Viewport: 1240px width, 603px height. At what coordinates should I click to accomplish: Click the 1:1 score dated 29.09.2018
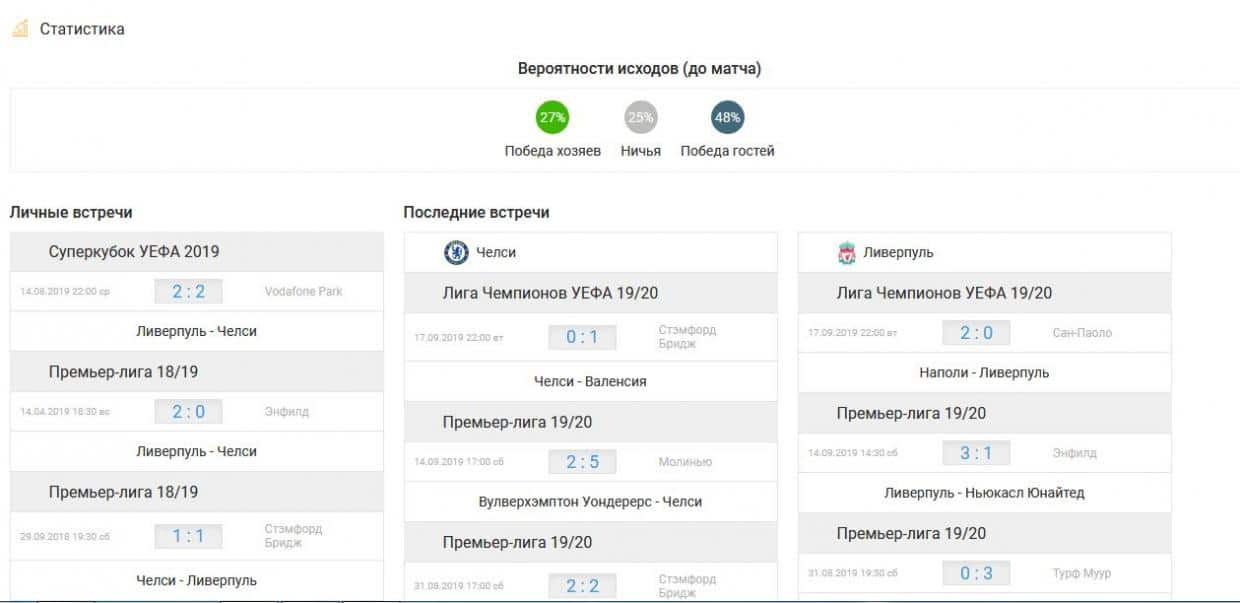188,536
